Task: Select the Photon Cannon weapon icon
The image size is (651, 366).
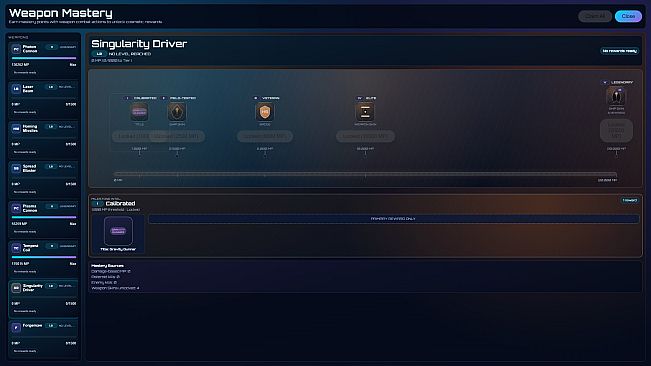Action: coord(16,49)
